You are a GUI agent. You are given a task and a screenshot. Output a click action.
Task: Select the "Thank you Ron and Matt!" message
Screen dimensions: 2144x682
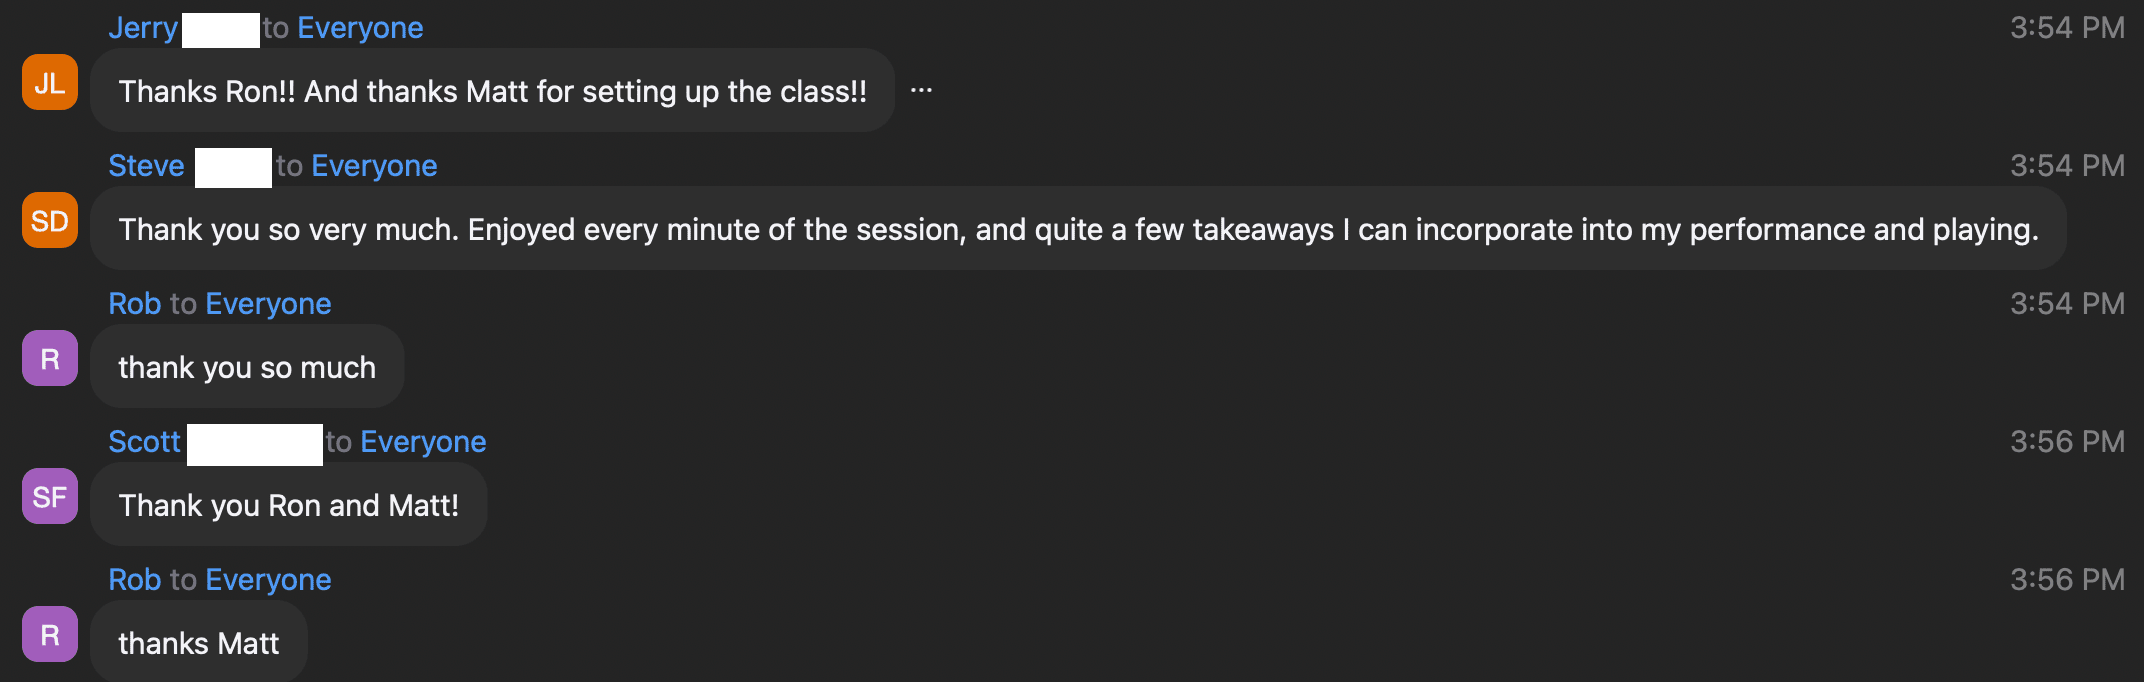coord(288,505)
